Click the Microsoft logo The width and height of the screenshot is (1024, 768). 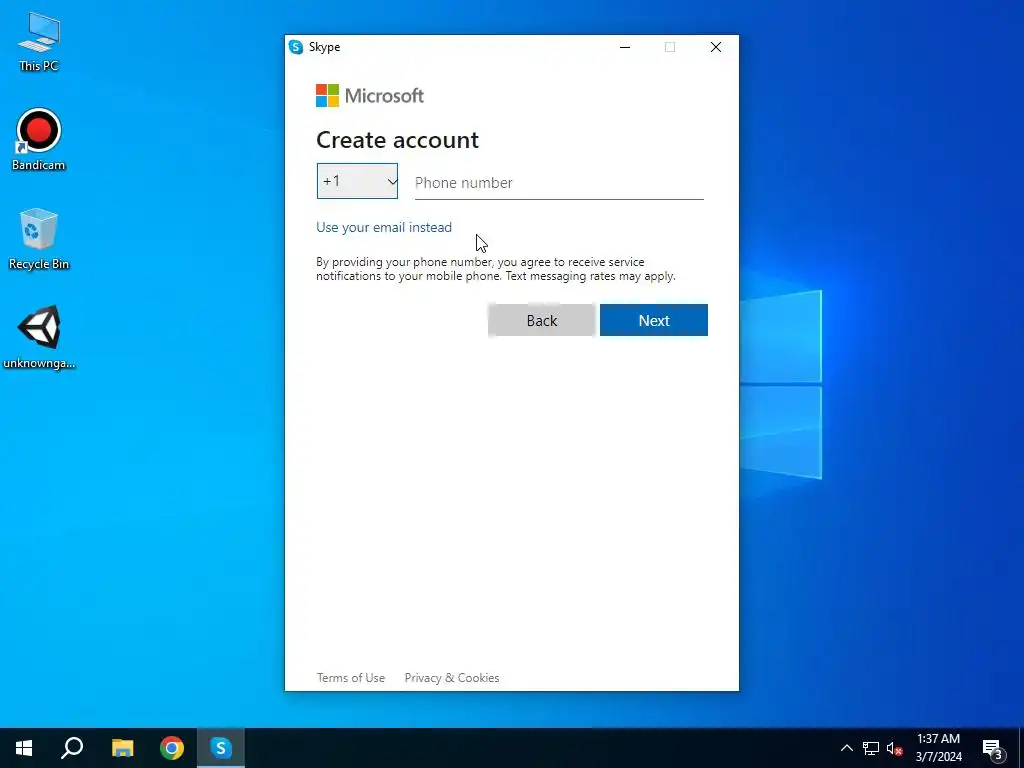pyautogui.click(x=370, y=95)
